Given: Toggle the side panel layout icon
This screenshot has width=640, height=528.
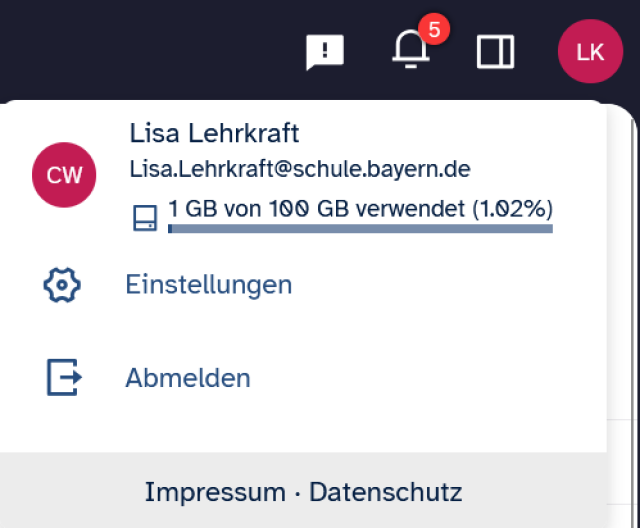Looking at the screenshot, I should pos(496,52).
